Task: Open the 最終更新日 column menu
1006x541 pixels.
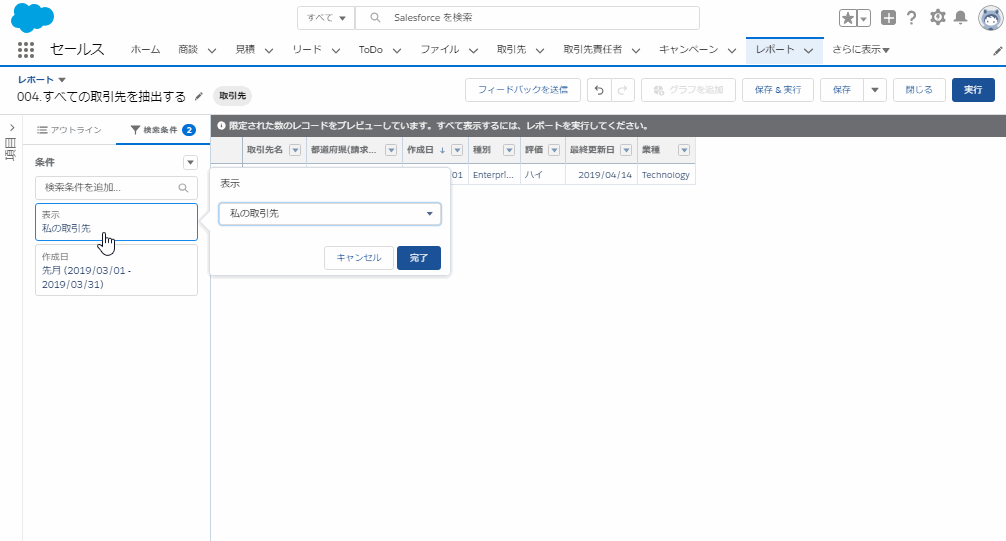Action: [626, 150]
